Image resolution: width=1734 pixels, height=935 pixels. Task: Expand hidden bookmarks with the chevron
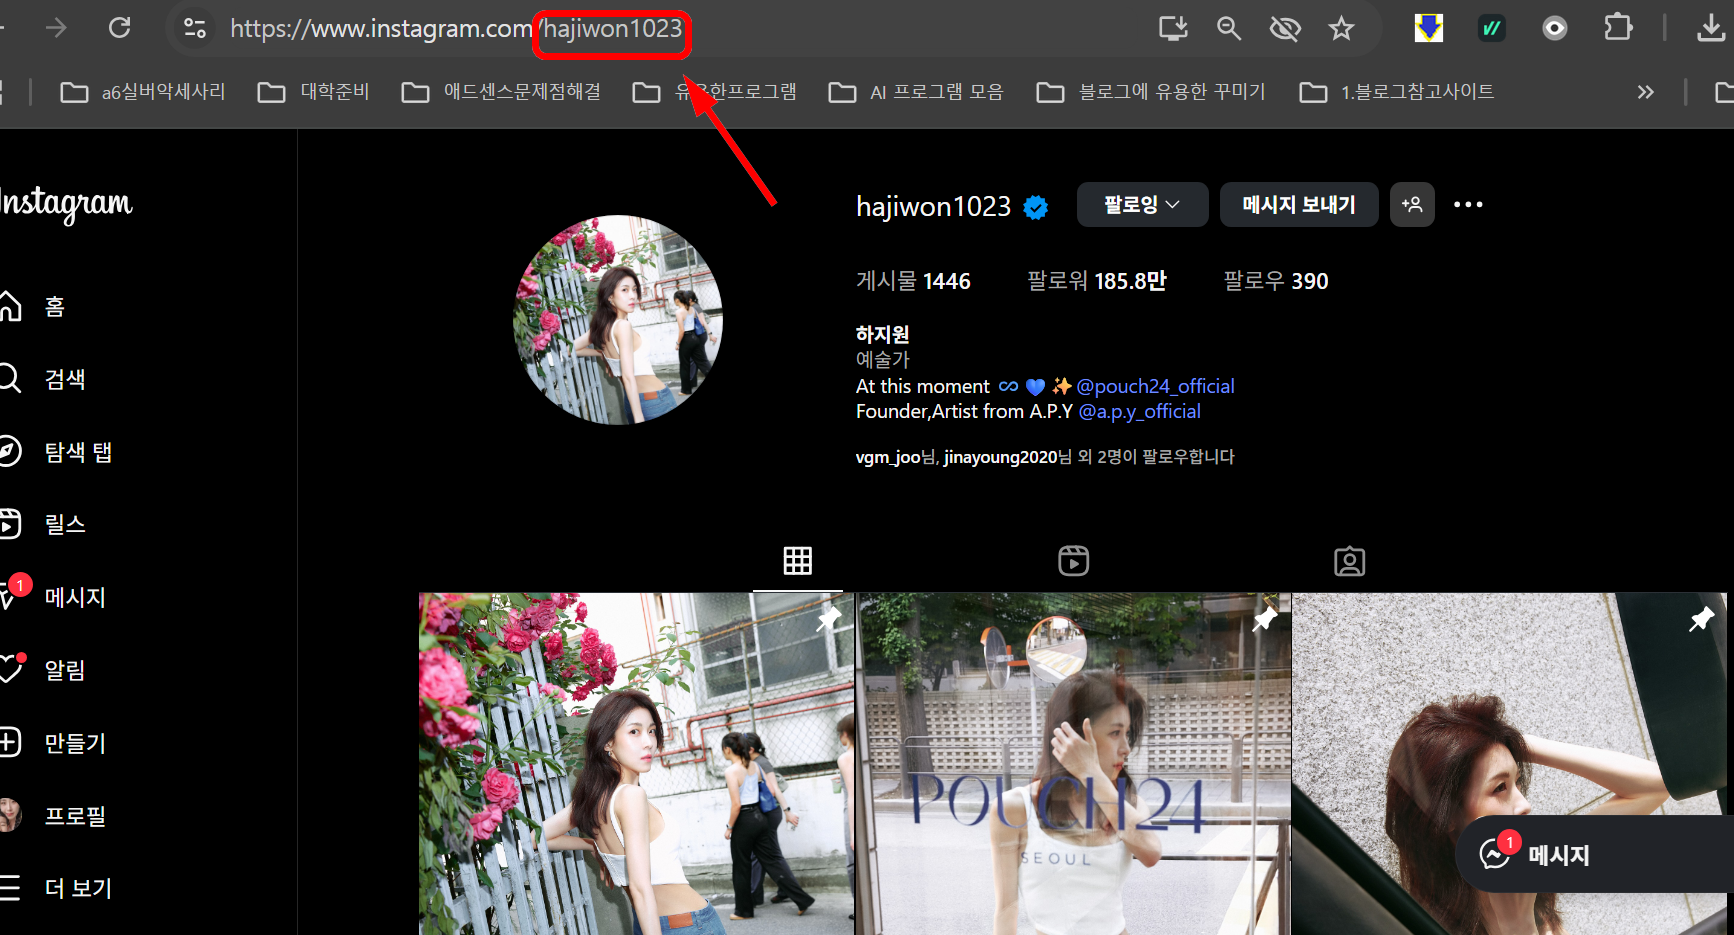(1646, 91)
